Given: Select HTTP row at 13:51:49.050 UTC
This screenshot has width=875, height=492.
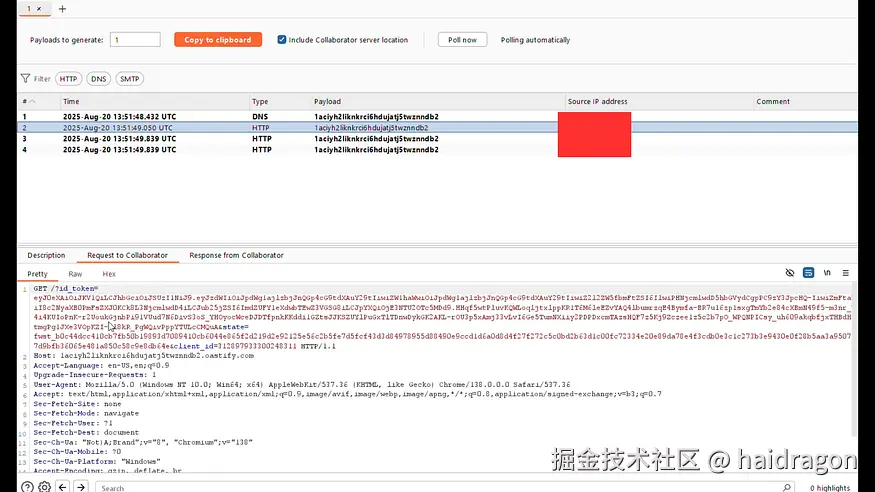Looking at the screenshot, I should pos(437,128).
